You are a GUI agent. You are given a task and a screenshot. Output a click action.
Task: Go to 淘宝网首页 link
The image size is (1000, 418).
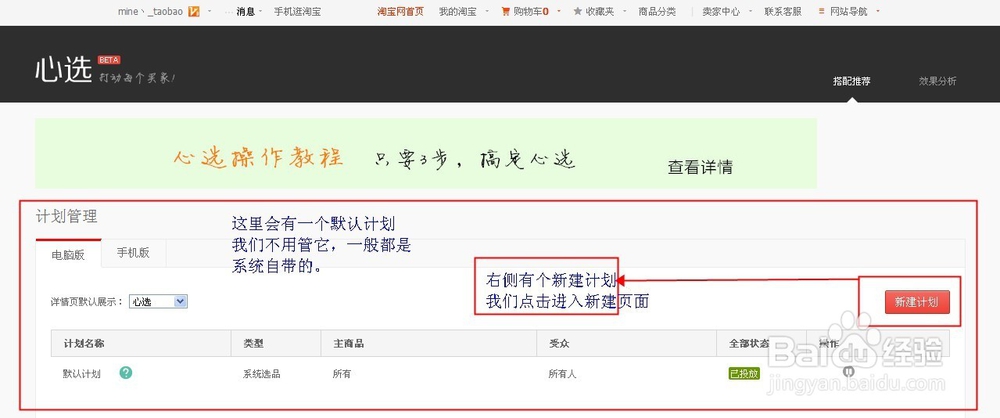tap(400, 11)
